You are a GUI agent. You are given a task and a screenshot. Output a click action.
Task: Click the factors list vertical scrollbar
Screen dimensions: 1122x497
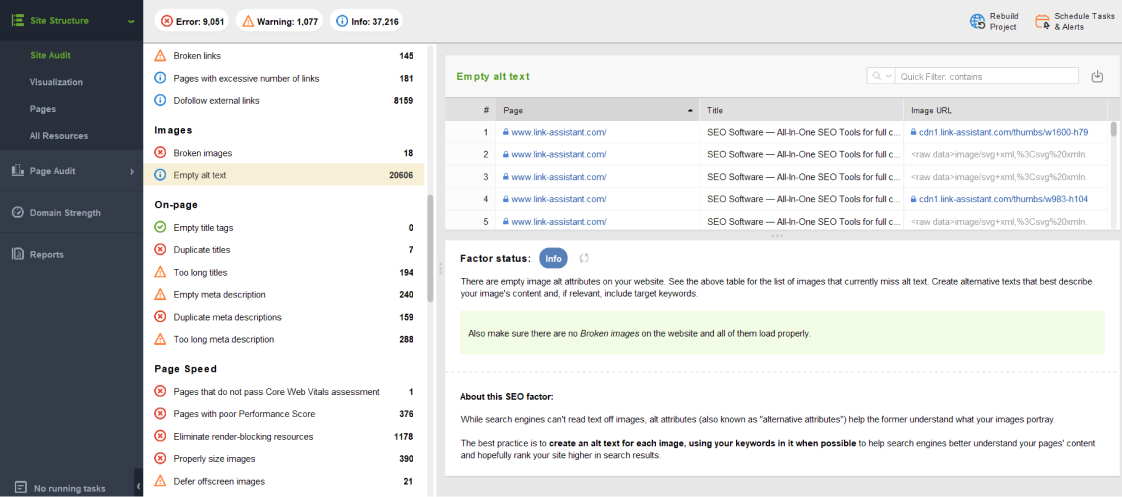pos(430,248)
